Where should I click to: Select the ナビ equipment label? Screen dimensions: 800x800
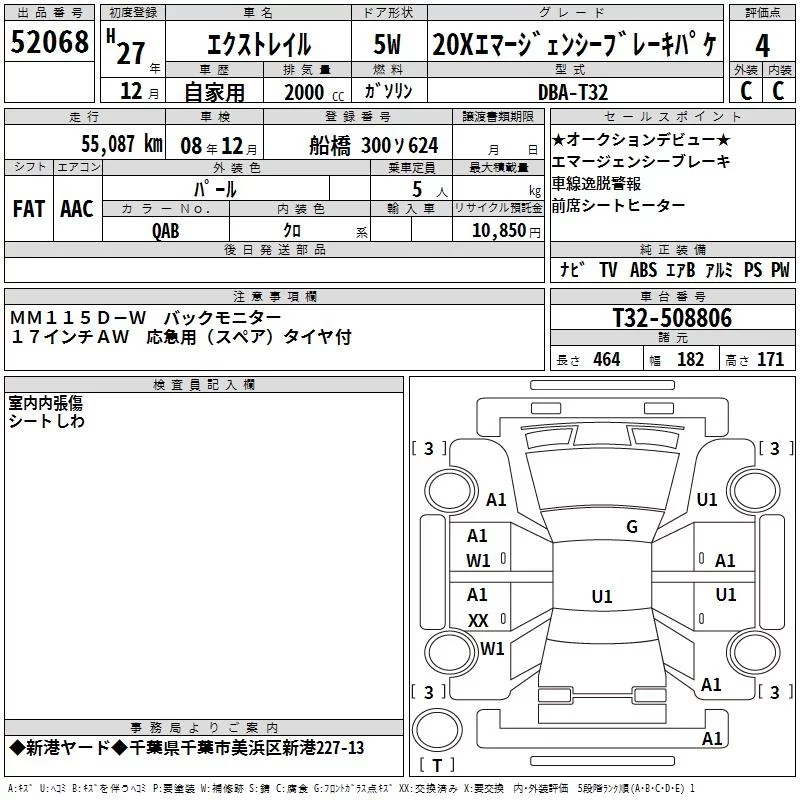coord(572,270)
